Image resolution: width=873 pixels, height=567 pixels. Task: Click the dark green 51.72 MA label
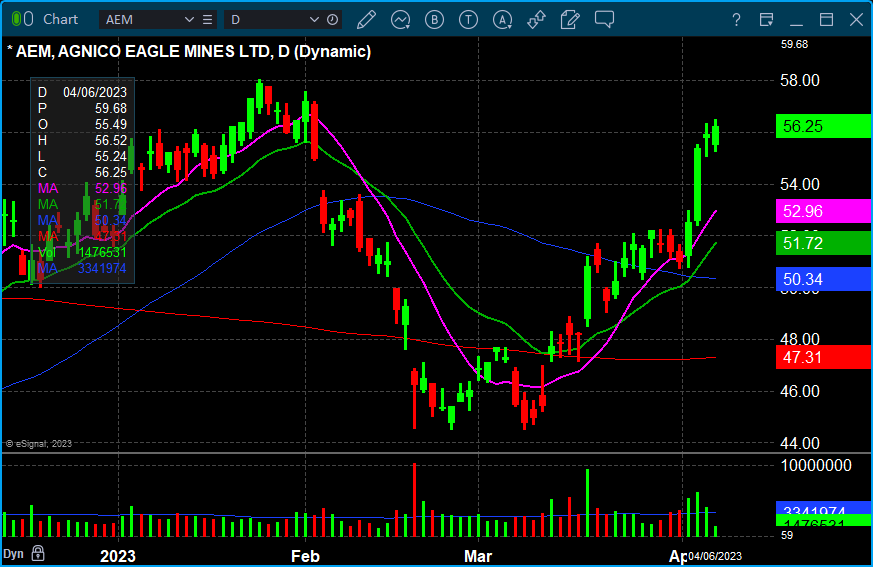click(823, 243)
